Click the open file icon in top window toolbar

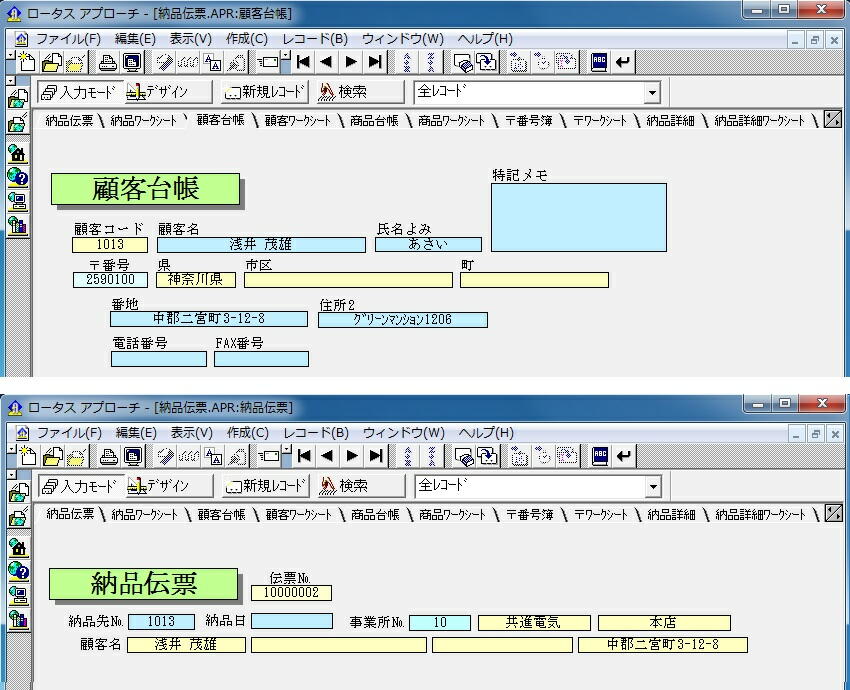pos(51,62)
